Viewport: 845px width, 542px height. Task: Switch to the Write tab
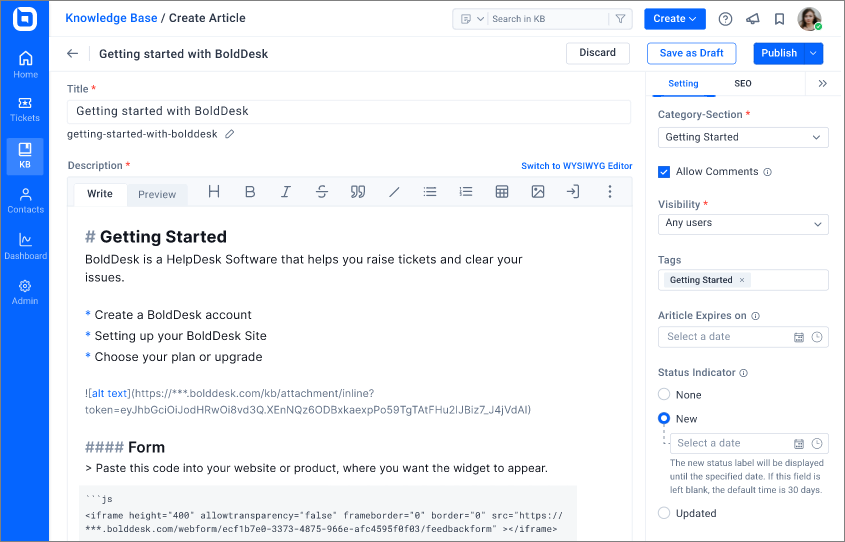click(100, 194)
